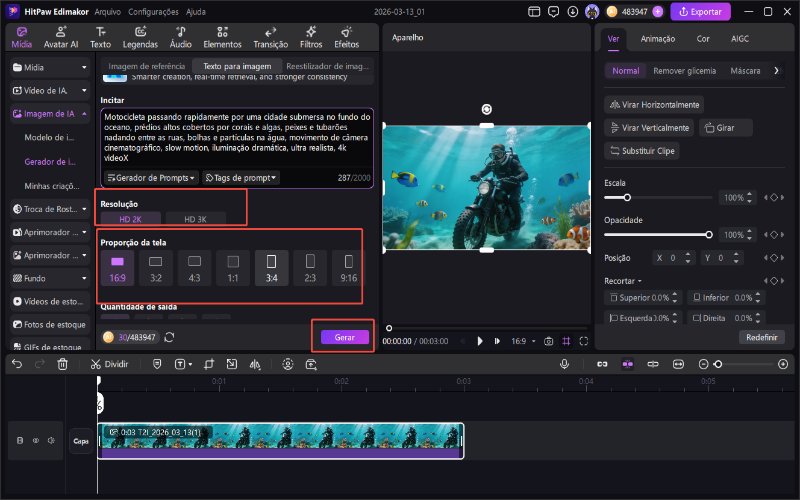
Task: Click the crop icon in timeline toolbar
Action: 209,364
